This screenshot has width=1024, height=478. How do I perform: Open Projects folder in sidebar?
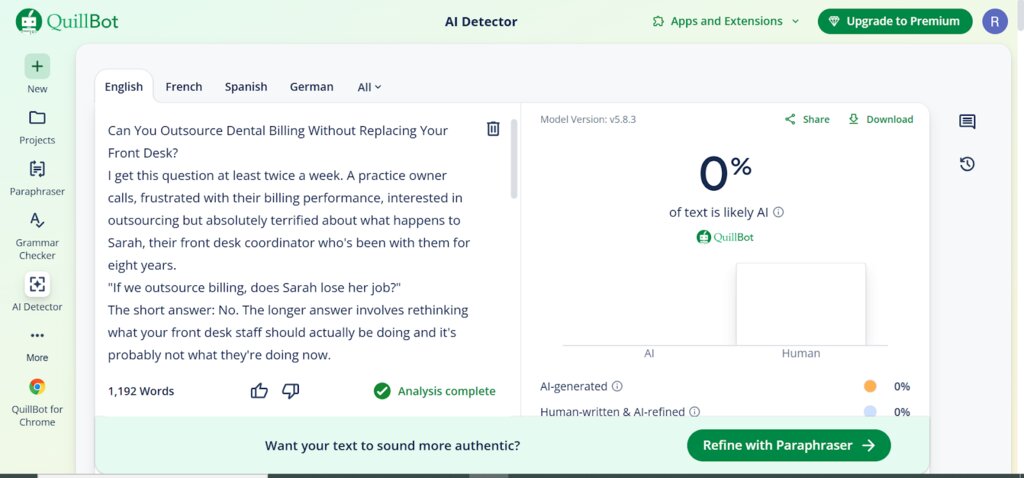pyautogui.click(x=37, y=126)
